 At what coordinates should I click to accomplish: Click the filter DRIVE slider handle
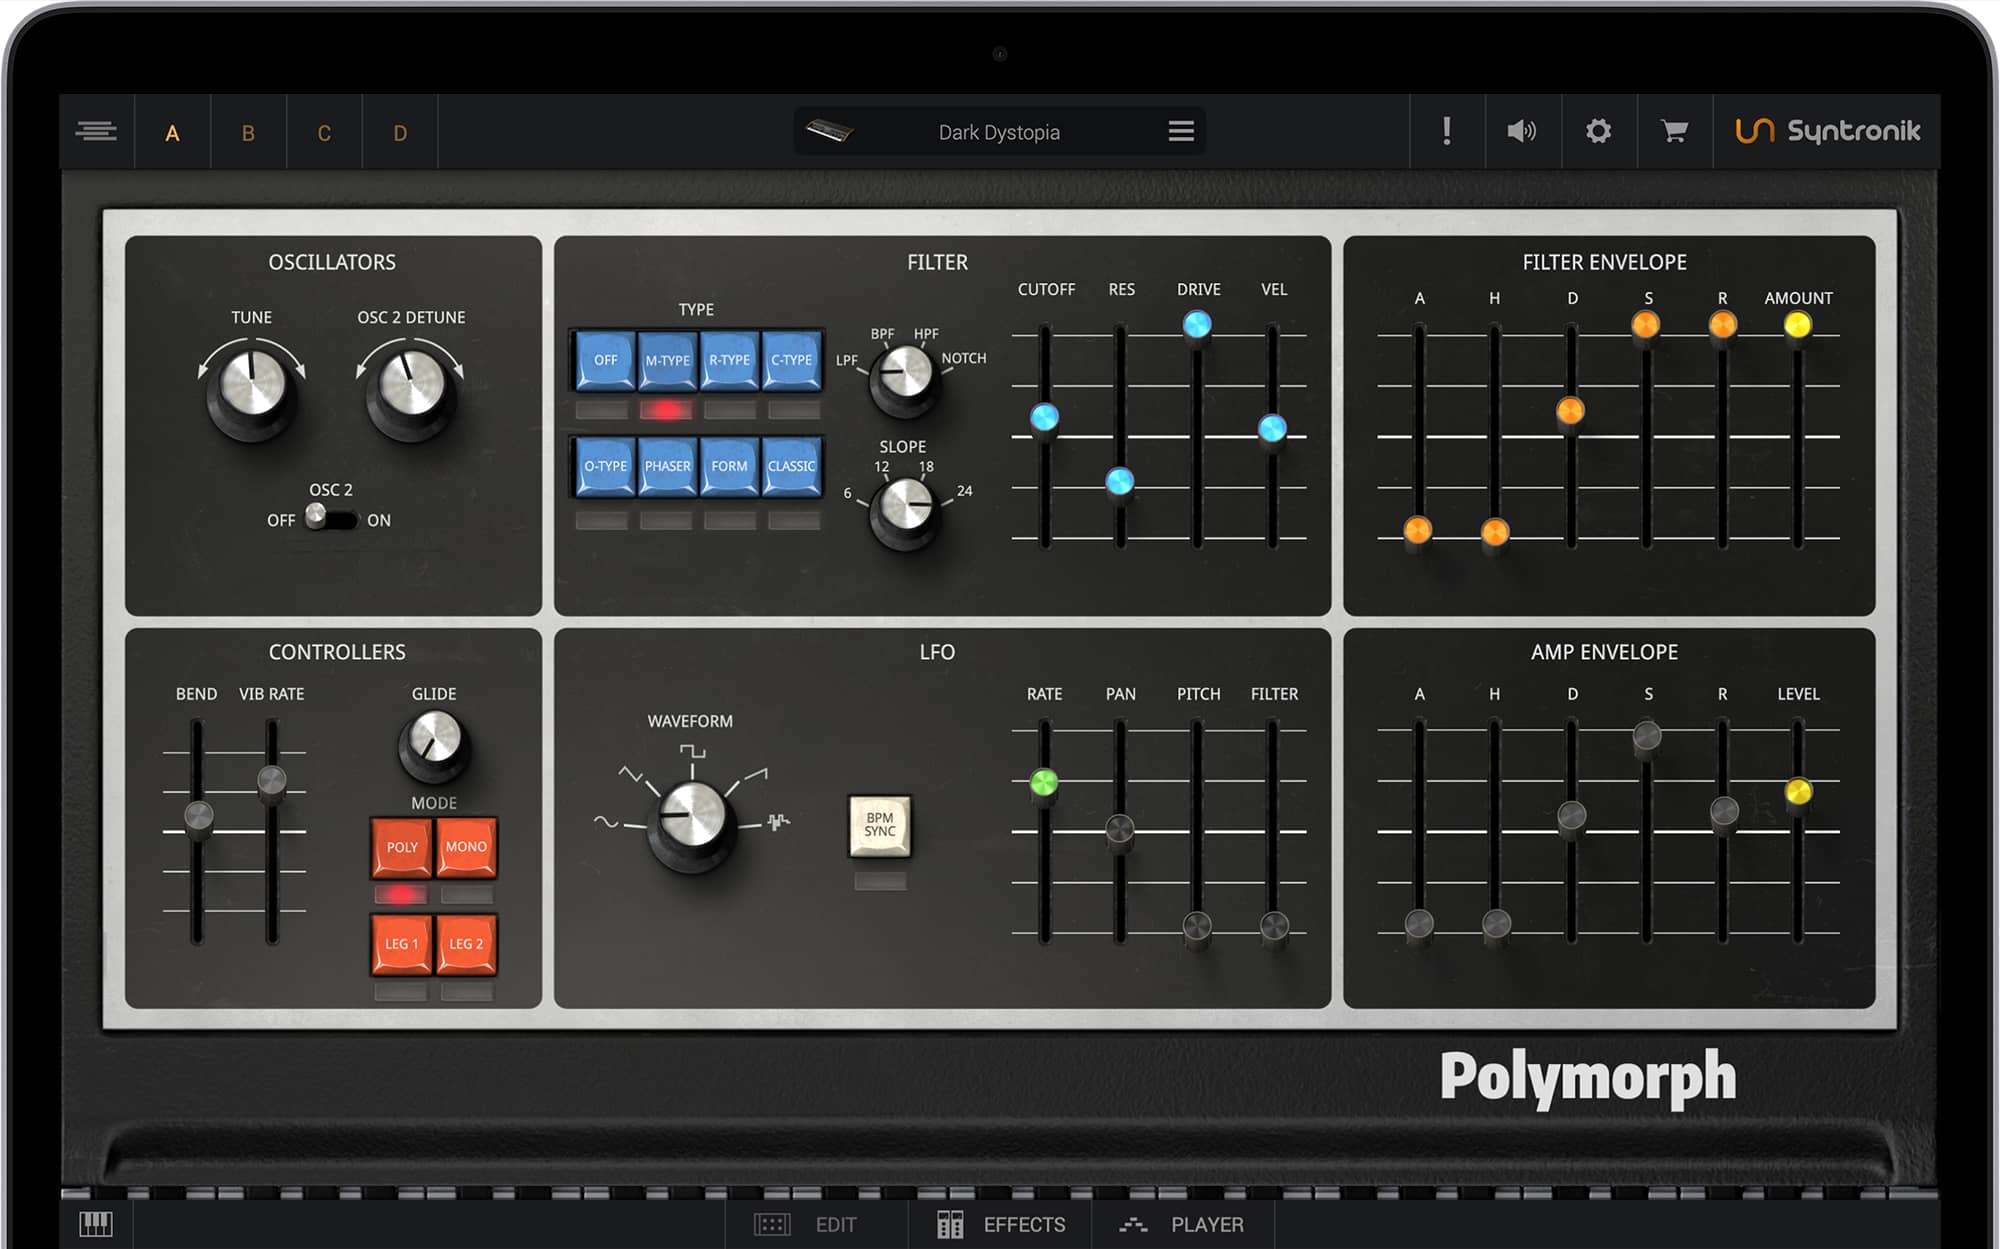[1197, 324]
